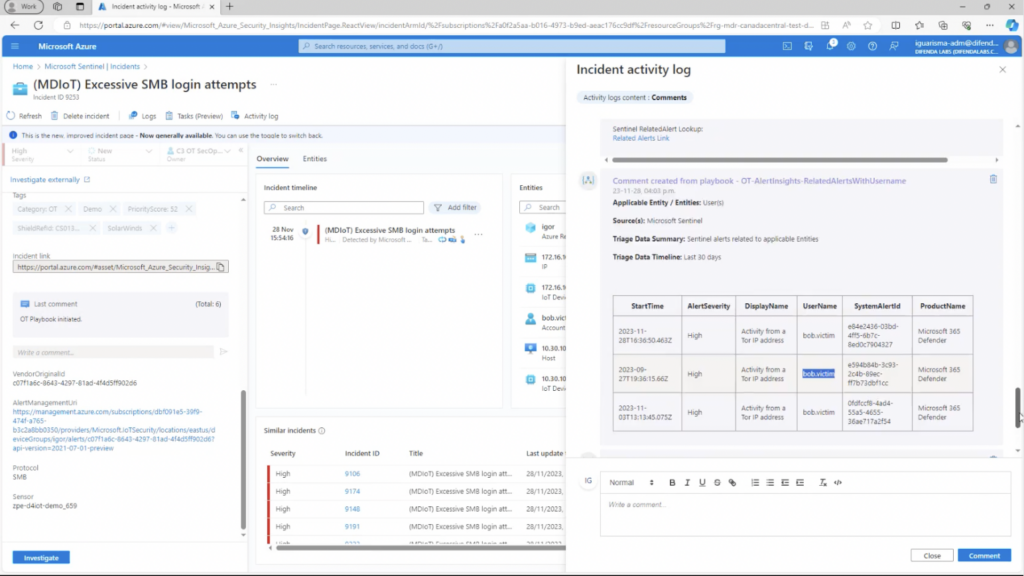Open directories and subscriptions filter icon
This screenshot has height=576, width=1024.
point(808,46)
